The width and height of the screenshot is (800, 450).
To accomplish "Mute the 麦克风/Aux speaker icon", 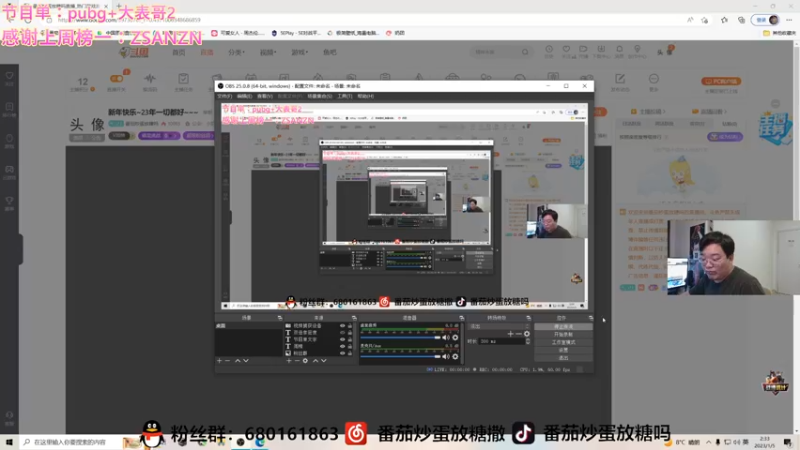I will (x=446, y=357).
